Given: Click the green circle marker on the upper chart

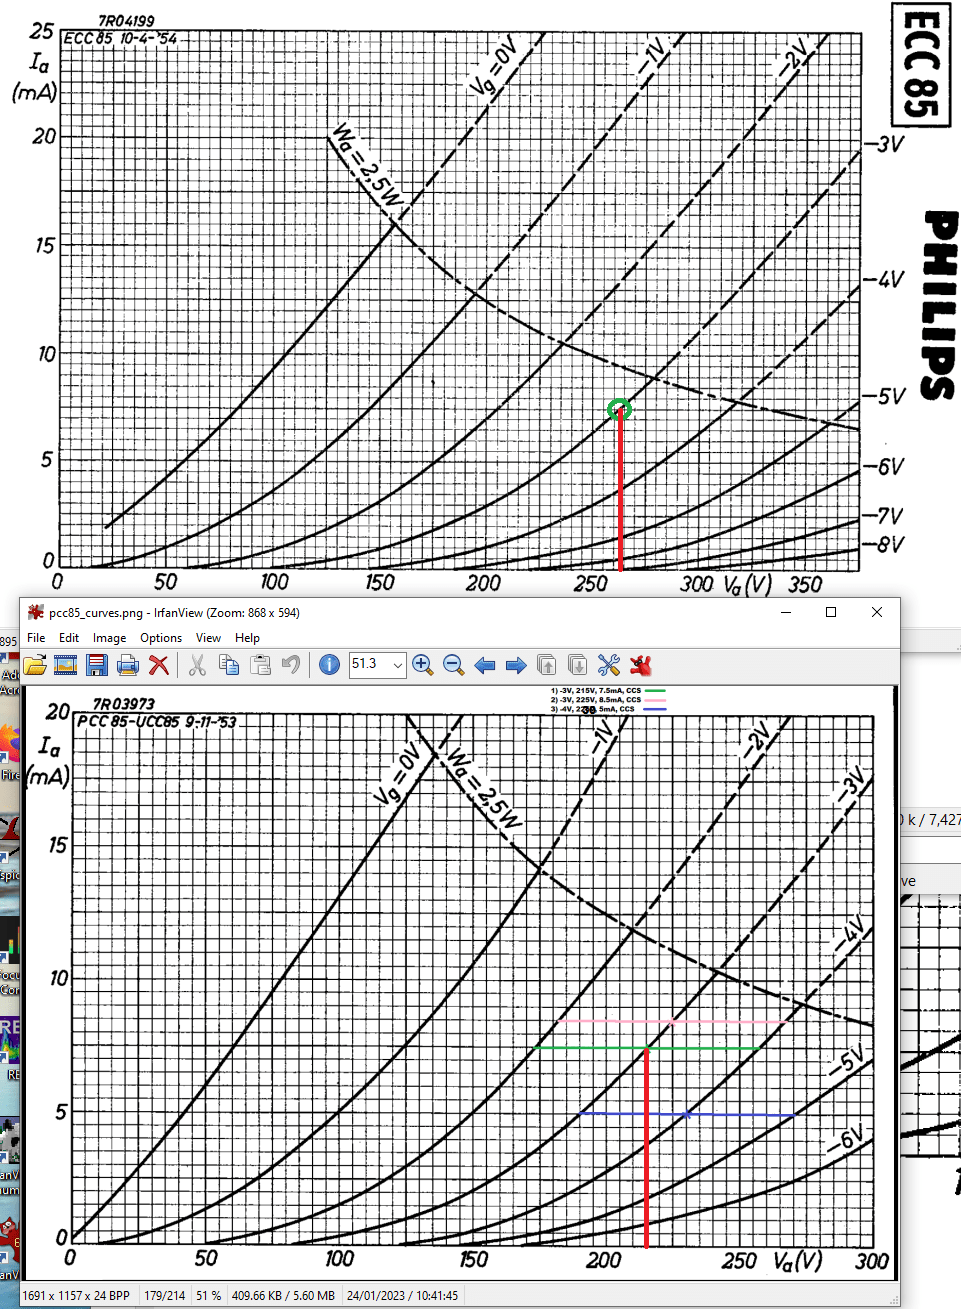Looking at the screenshot, I should [619, 409].
